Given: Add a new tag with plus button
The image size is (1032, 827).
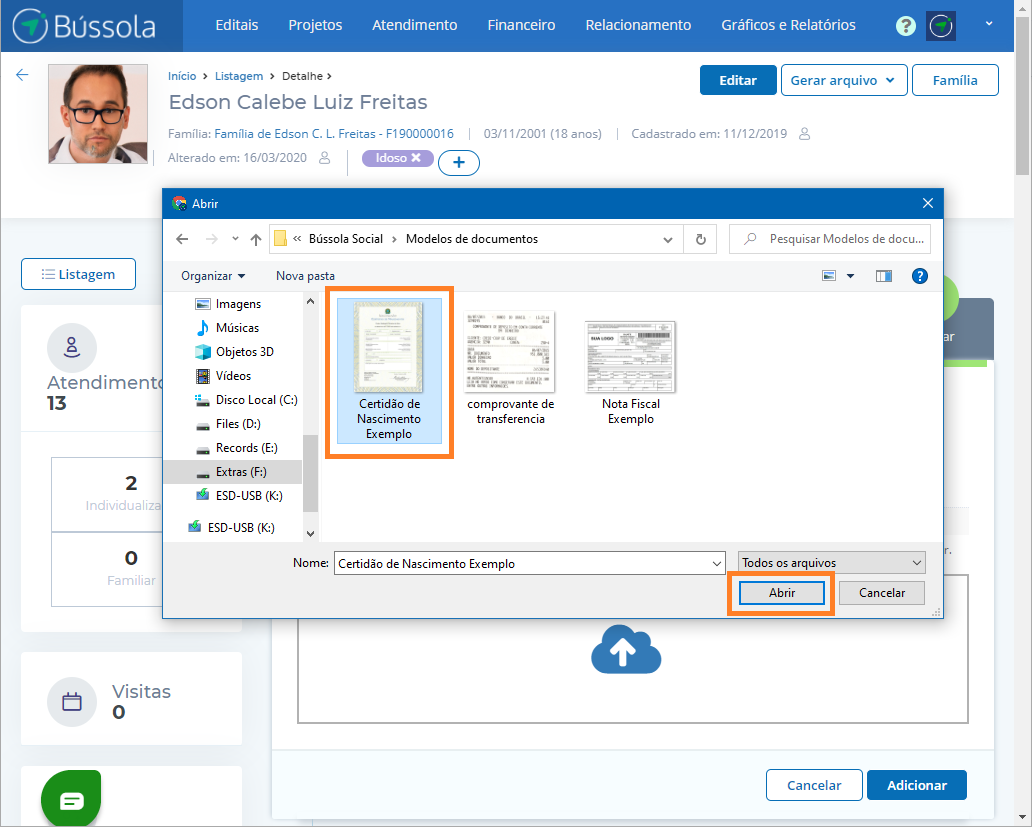Looking at the screenshot, I should (x=458, y=162).
